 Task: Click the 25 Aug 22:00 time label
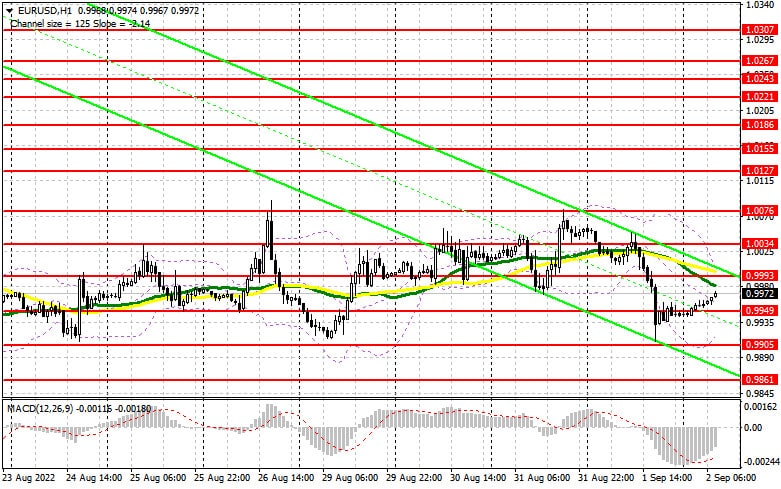(223, 478)
